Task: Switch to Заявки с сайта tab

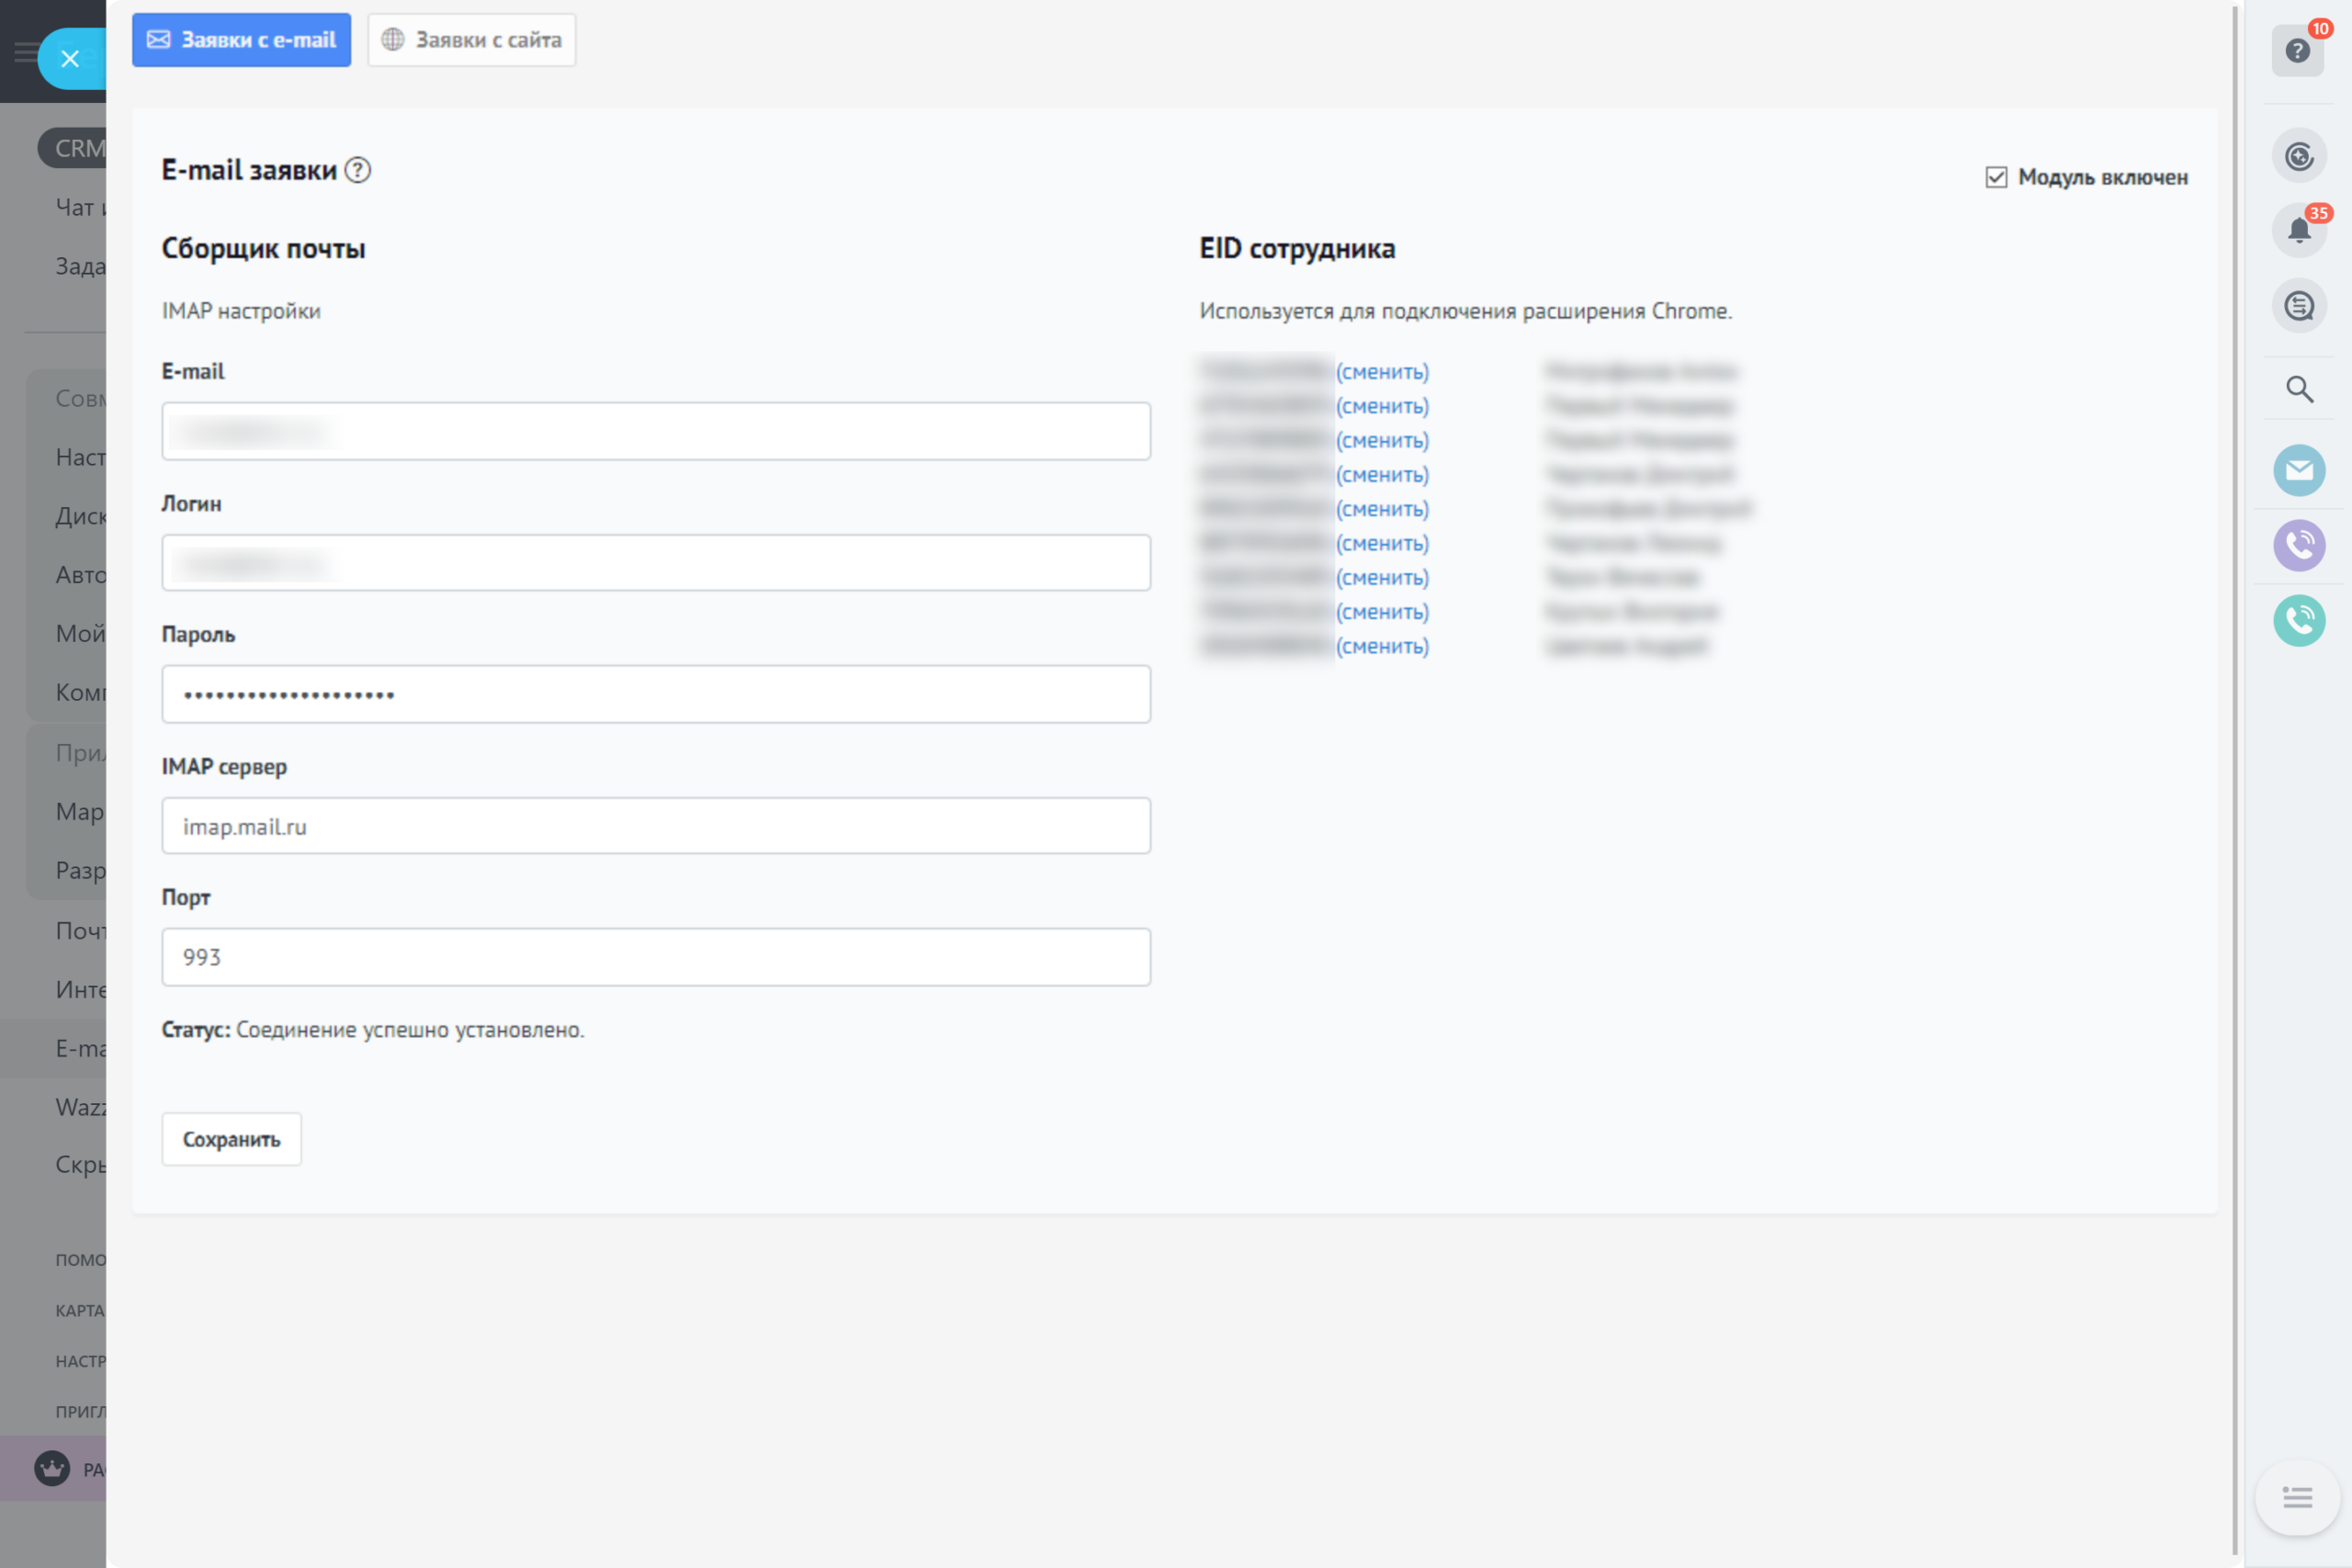Action: coord(471,40)
